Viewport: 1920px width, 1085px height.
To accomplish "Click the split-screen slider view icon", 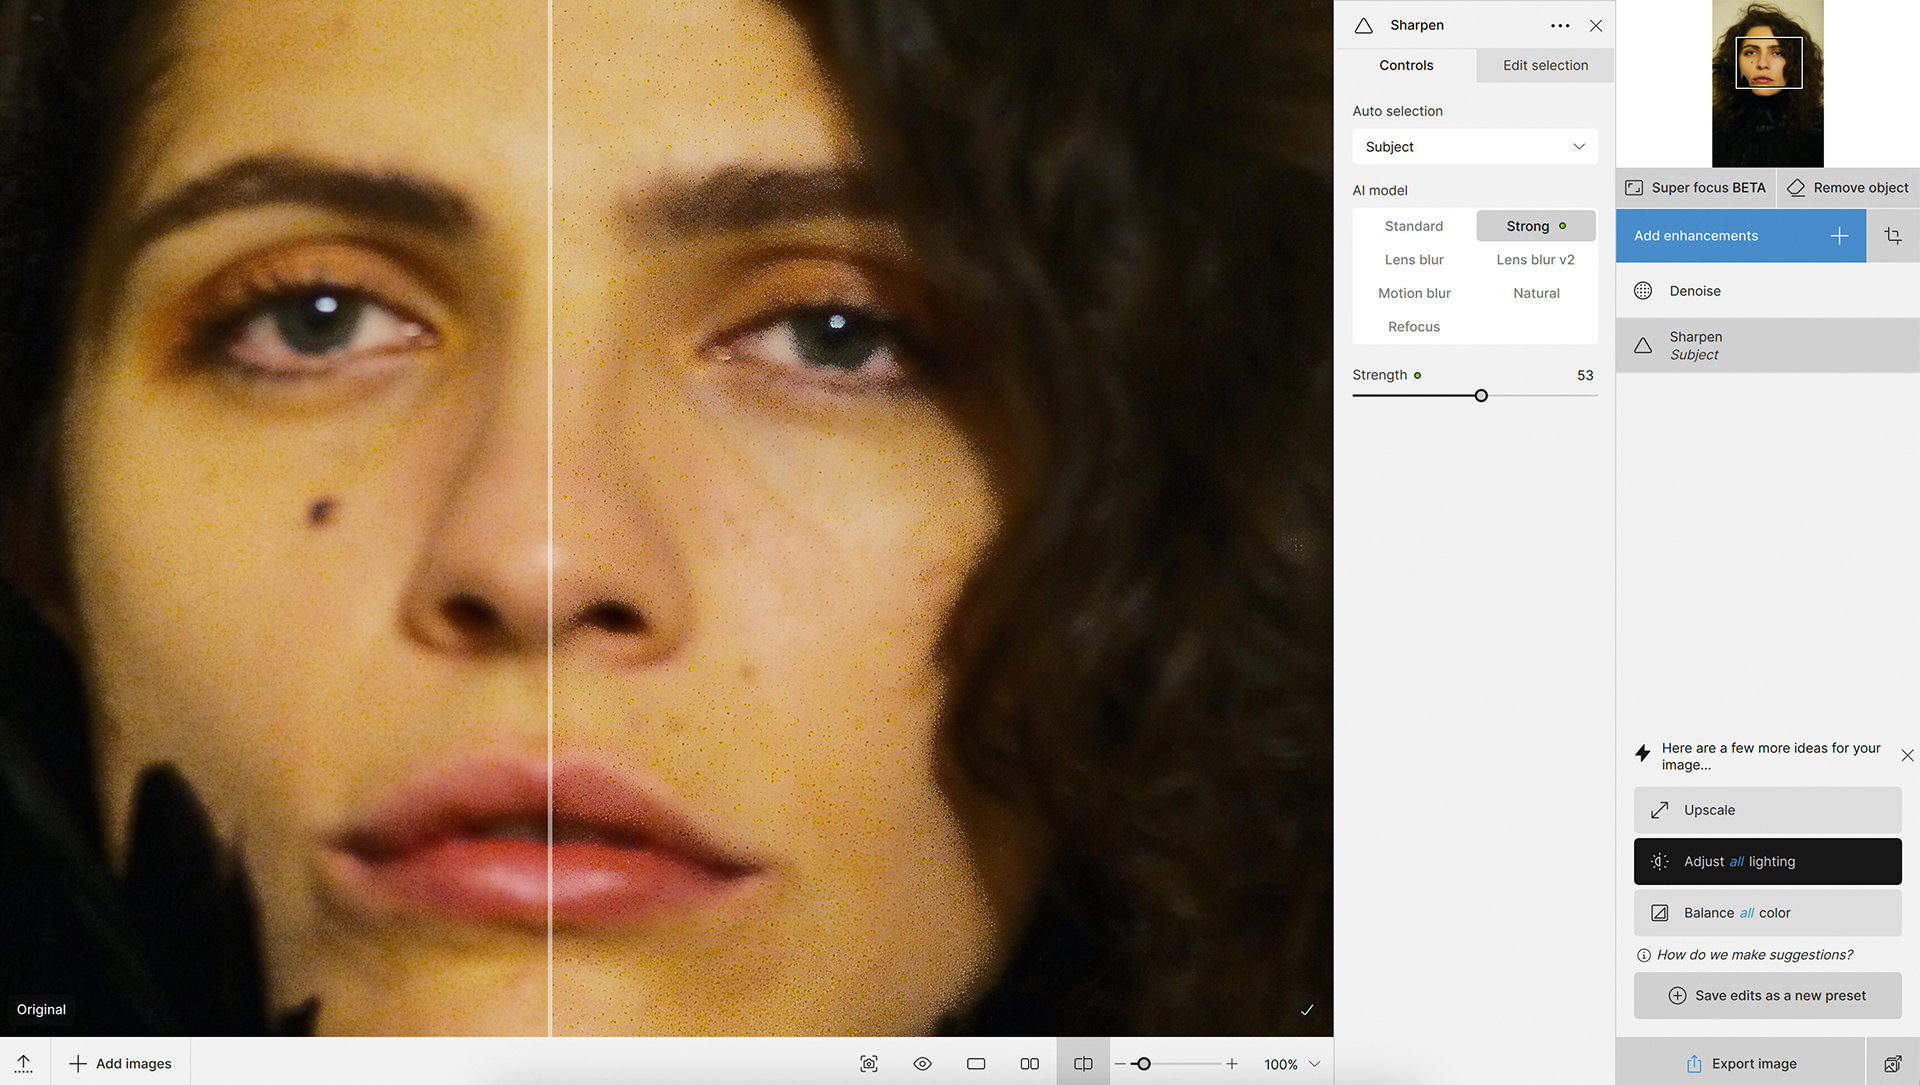I will 1083,1064.
